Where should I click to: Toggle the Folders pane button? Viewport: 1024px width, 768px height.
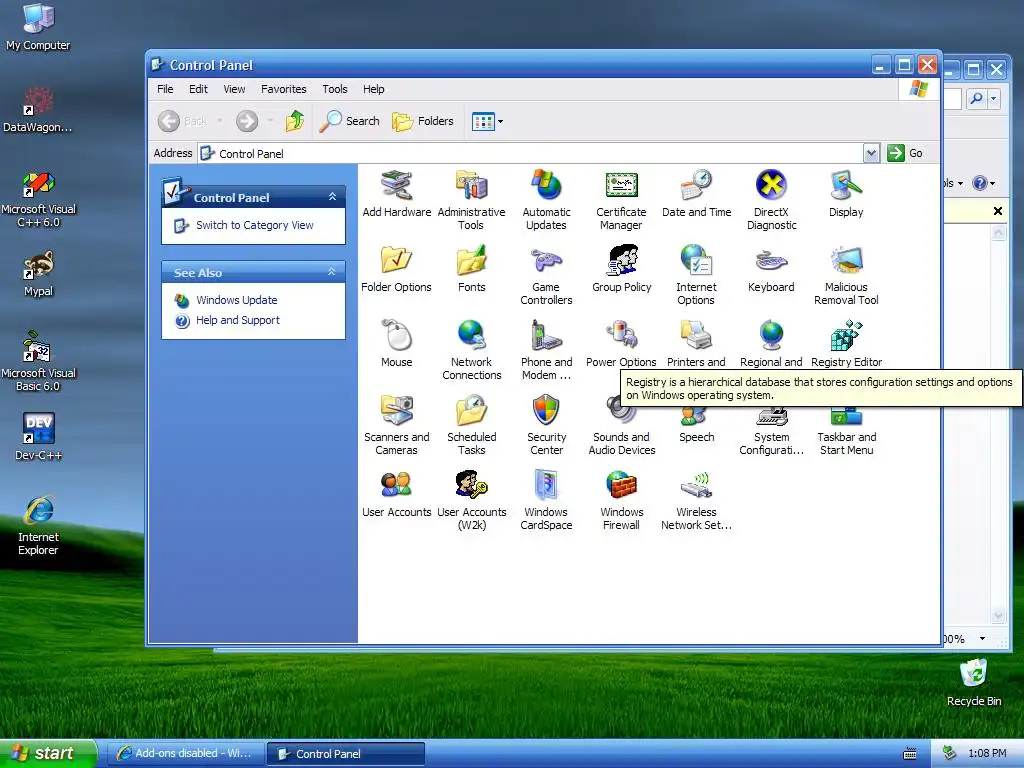pyautogui.click(x=423, y=121)
